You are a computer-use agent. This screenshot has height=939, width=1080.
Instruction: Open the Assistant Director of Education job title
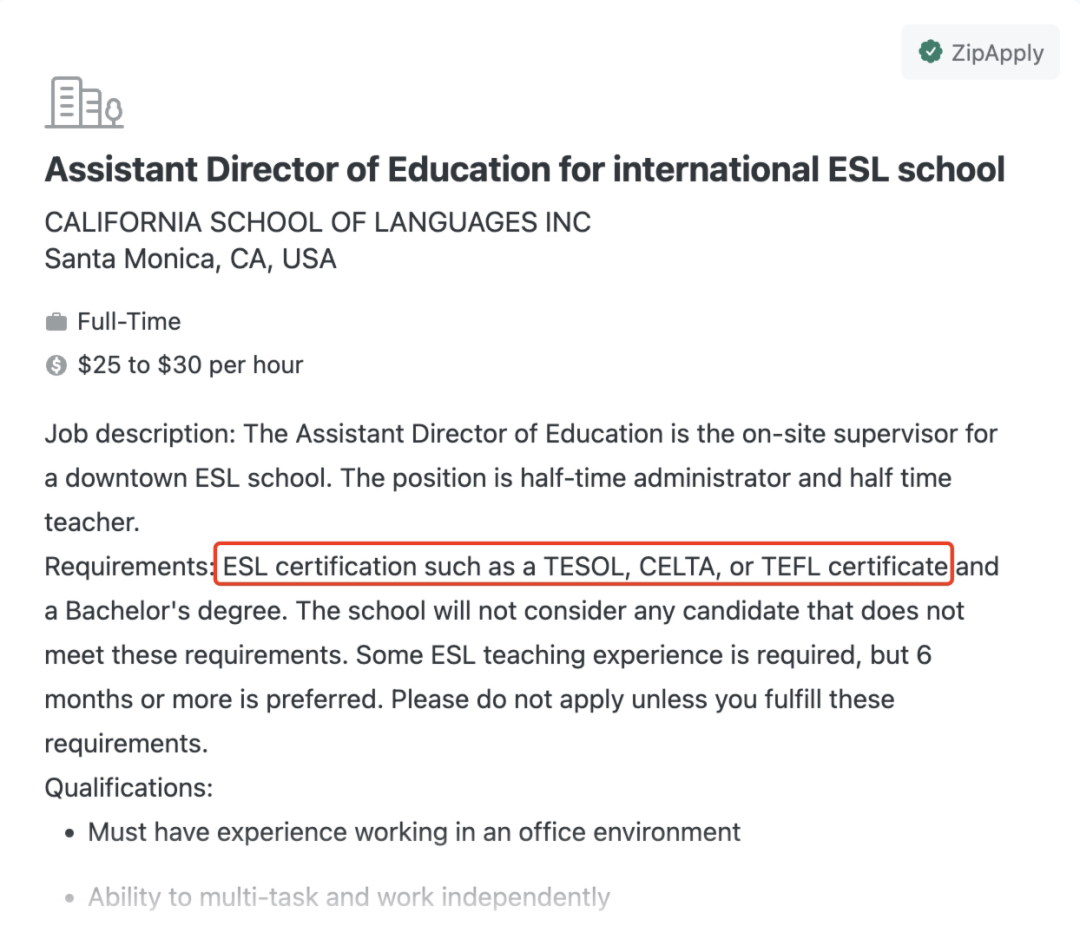pos(525,169)
